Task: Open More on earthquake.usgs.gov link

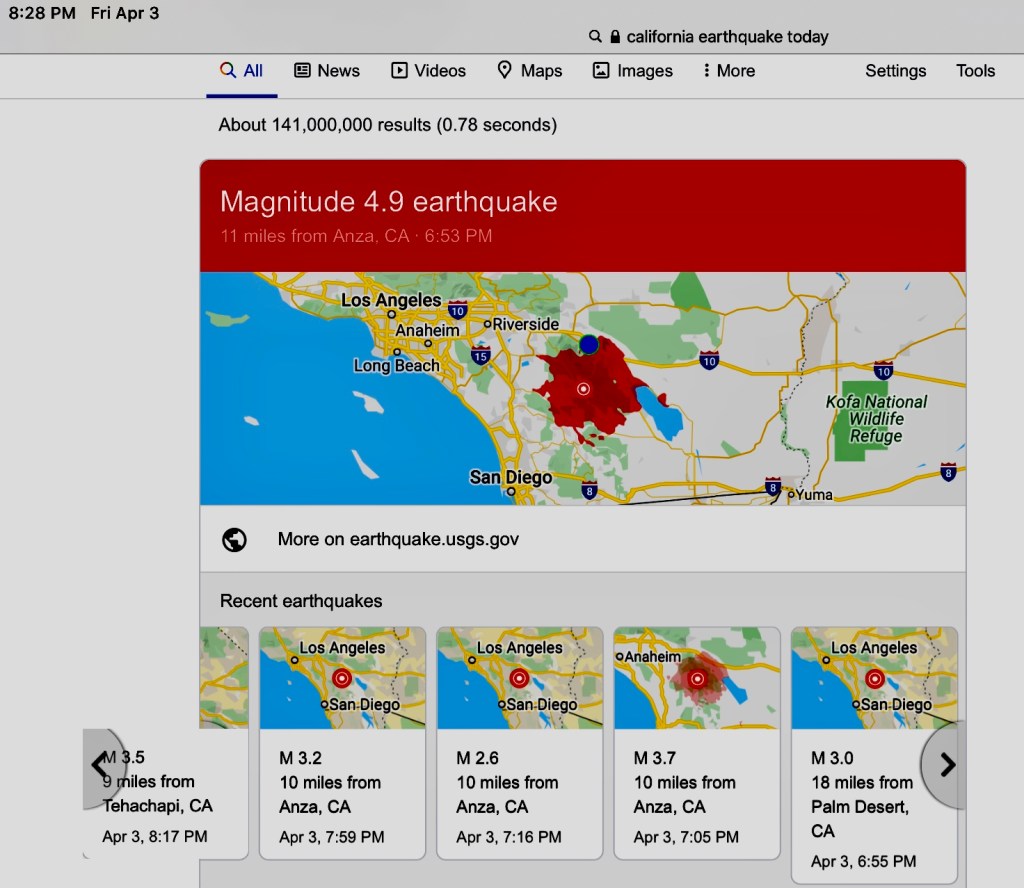Action: point(398,540)
